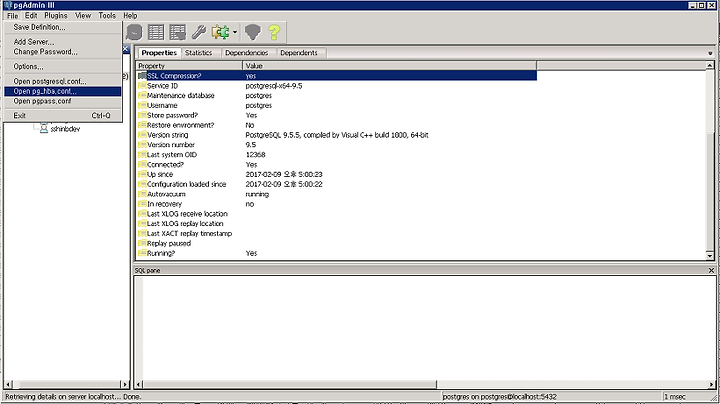
Task: Open the tab list dropdown arrow
Action: [x=710, y=53]
